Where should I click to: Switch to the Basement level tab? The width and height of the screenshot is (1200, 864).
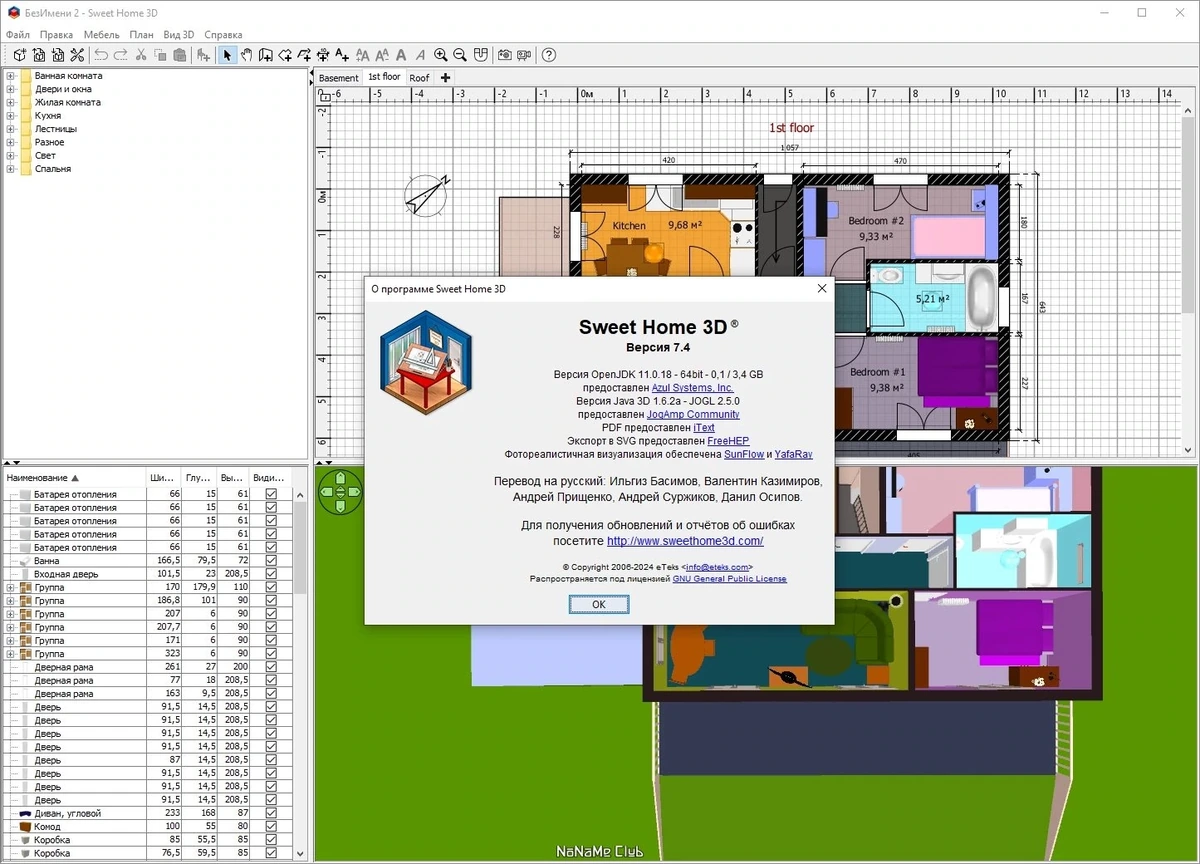click(339, 78)
